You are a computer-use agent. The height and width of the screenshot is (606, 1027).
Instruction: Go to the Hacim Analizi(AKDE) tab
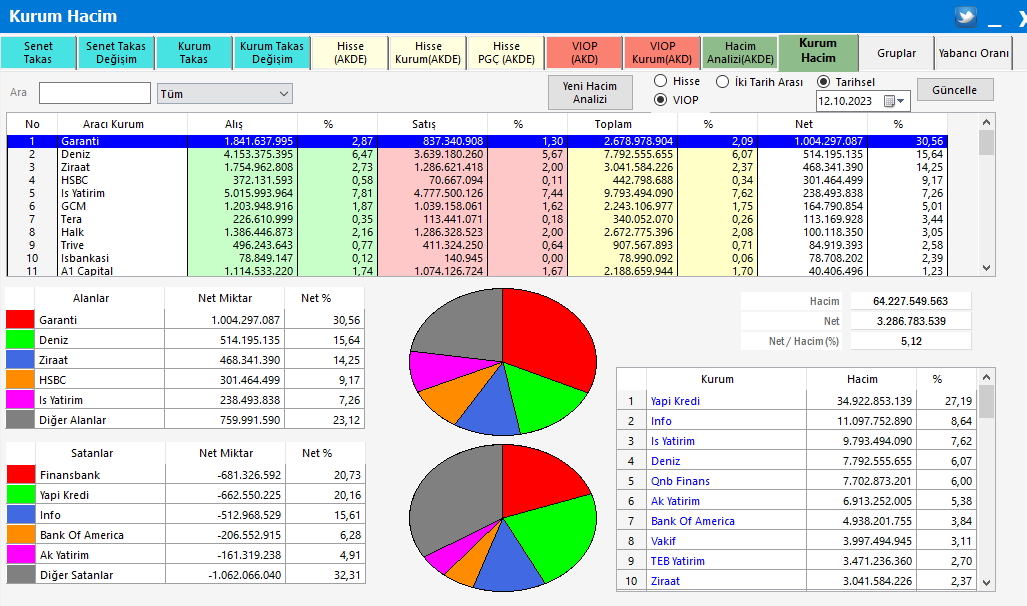[740, 52]
